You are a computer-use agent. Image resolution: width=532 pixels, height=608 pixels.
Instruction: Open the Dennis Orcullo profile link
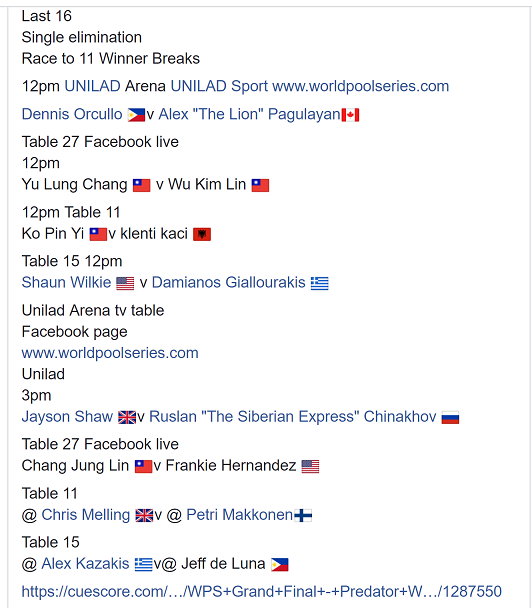click(72, 114)
